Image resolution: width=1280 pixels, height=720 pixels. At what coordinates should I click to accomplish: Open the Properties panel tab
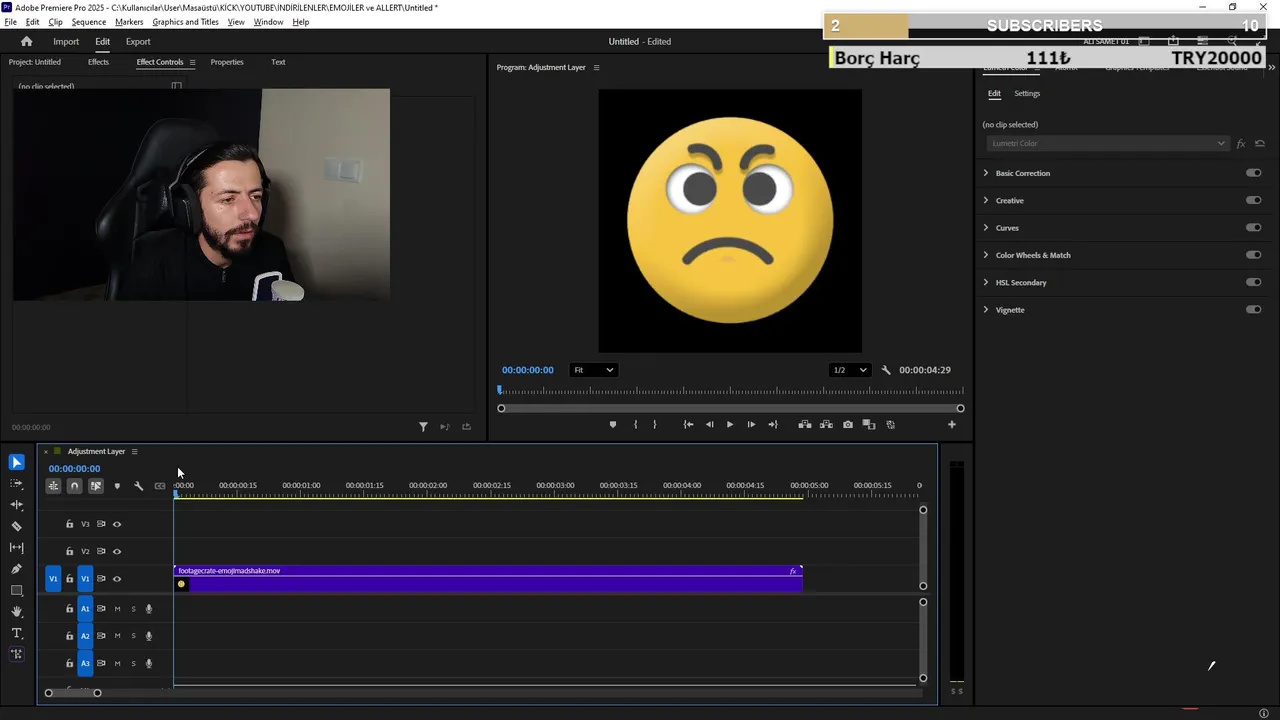pos(227,62)
